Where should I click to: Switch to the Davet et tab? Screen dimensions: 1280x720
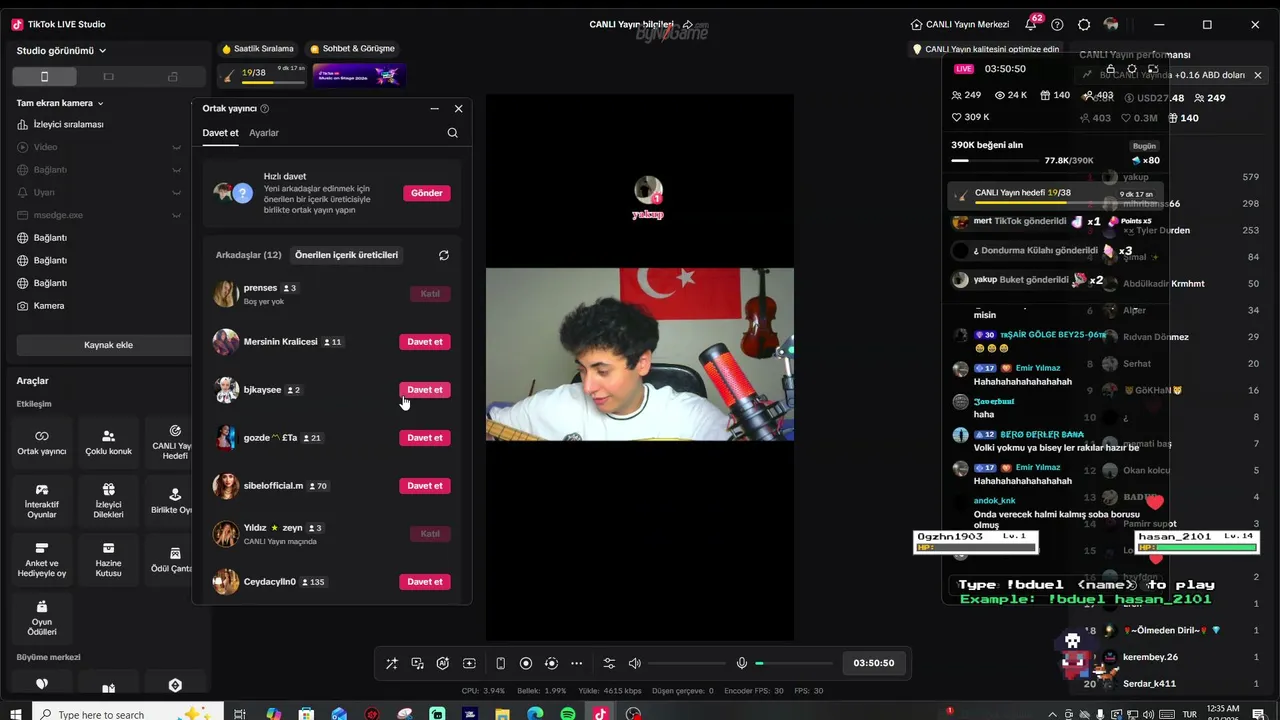220,133
